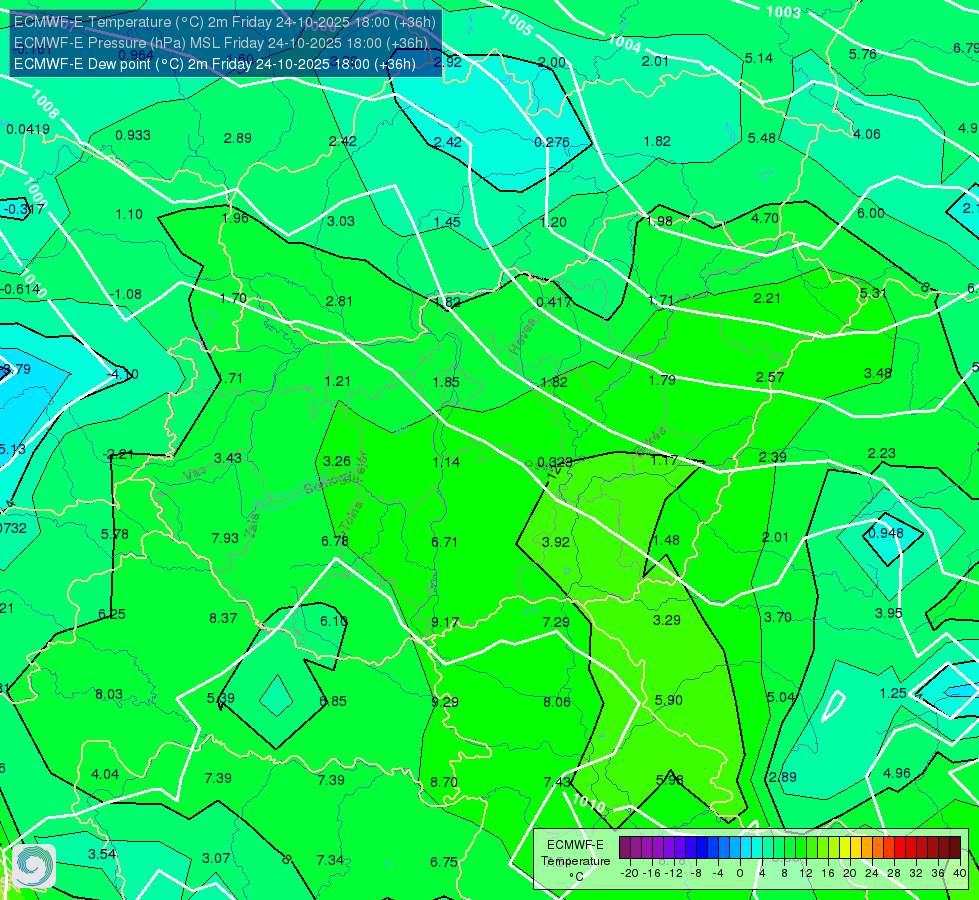
Task: Select the ECMWF-E Pressure MSL layer label
Action: click(x=221, y=43)
